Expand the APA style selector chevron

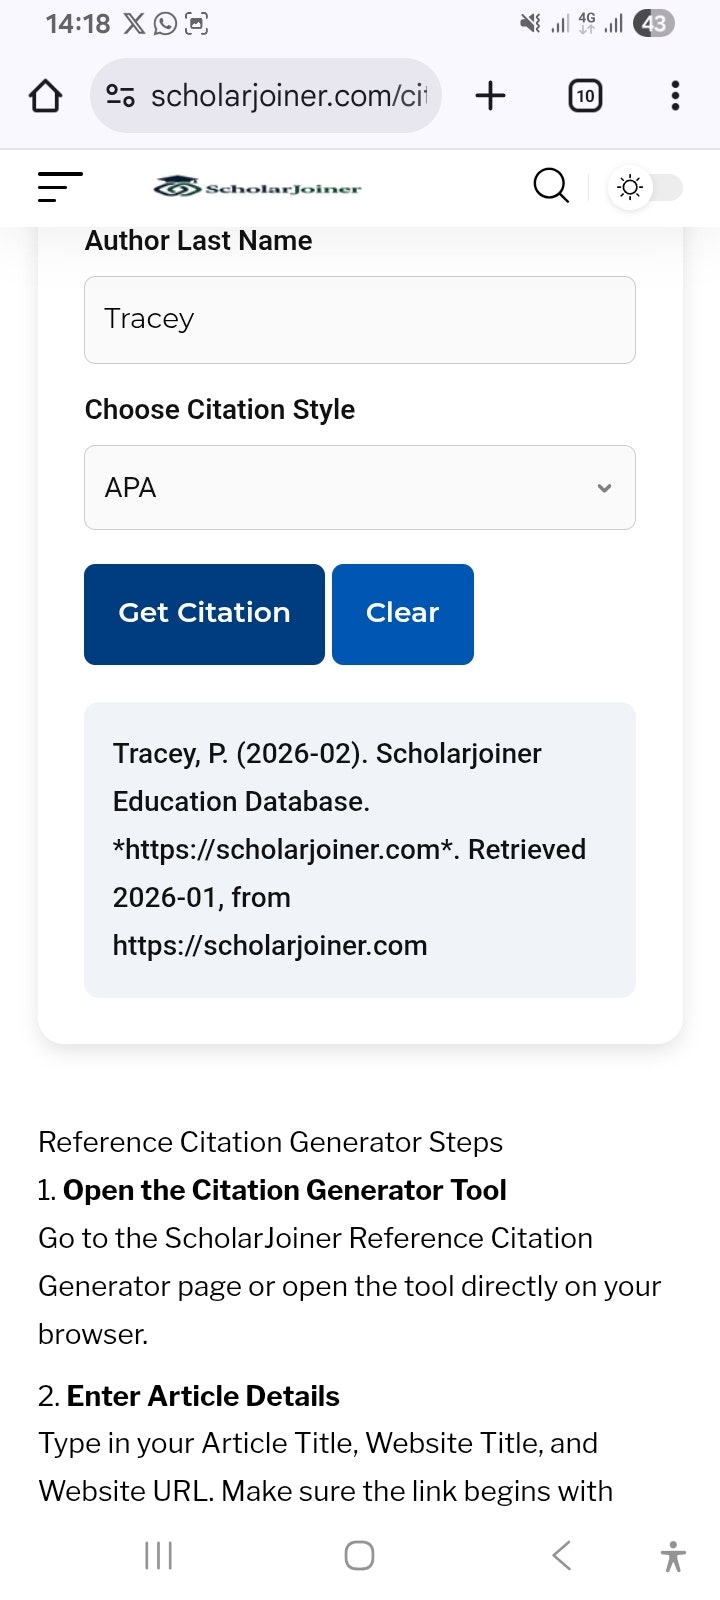coord(604,488)
